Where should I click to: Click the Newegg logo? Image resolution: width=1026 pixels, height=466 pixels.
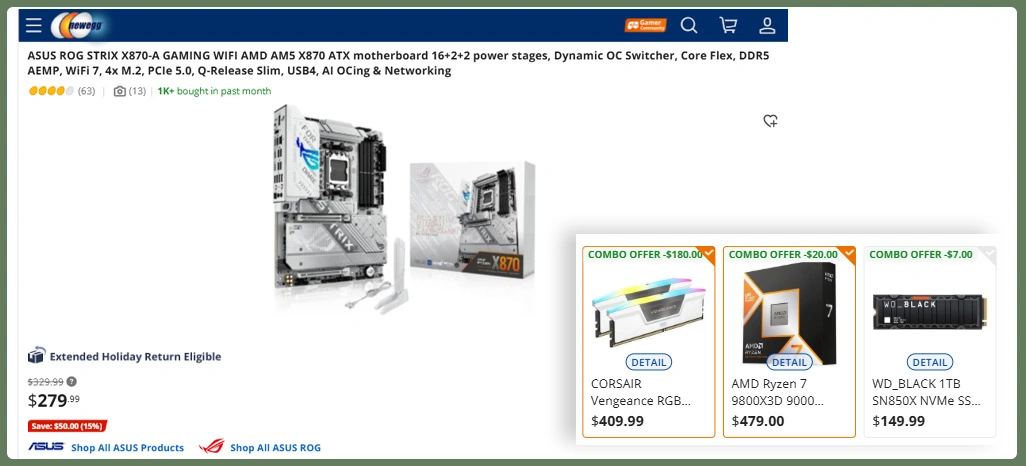[x=79, y=26]
